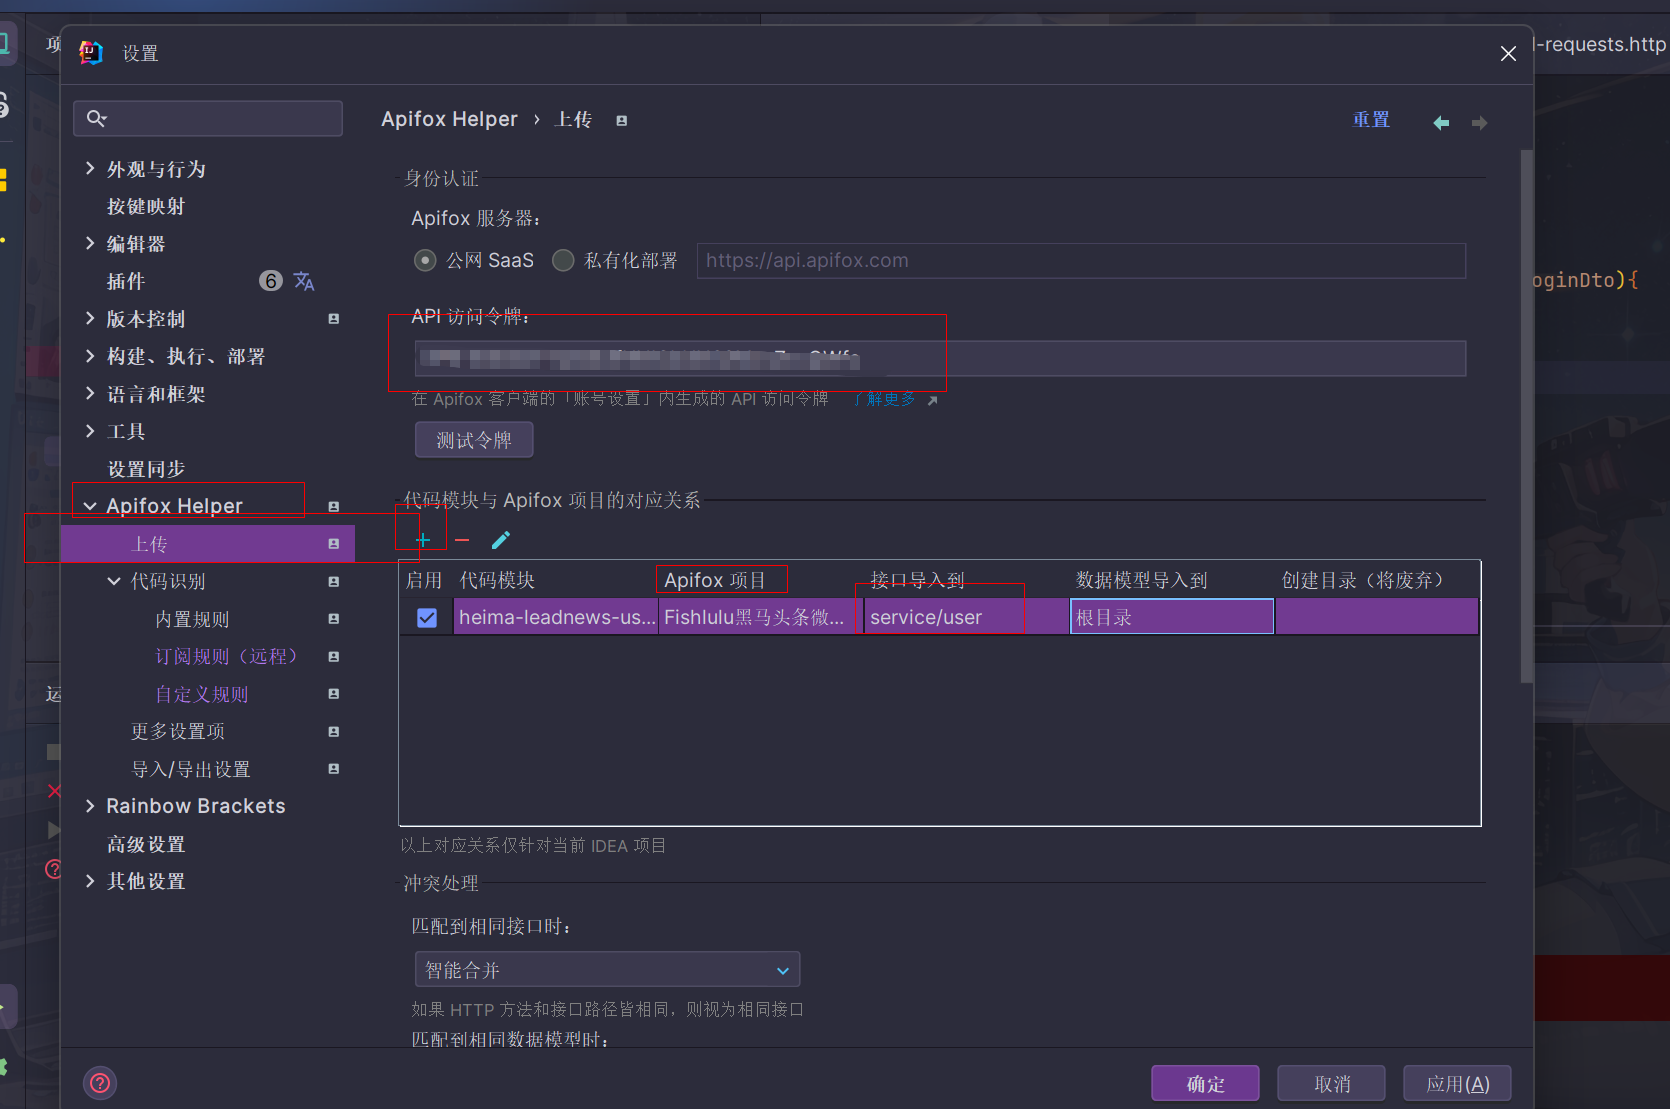Viewport: 1670px width, 1109px height.
Task: Edit mapping with the pencil icon
Action: [x=501, y=540]
